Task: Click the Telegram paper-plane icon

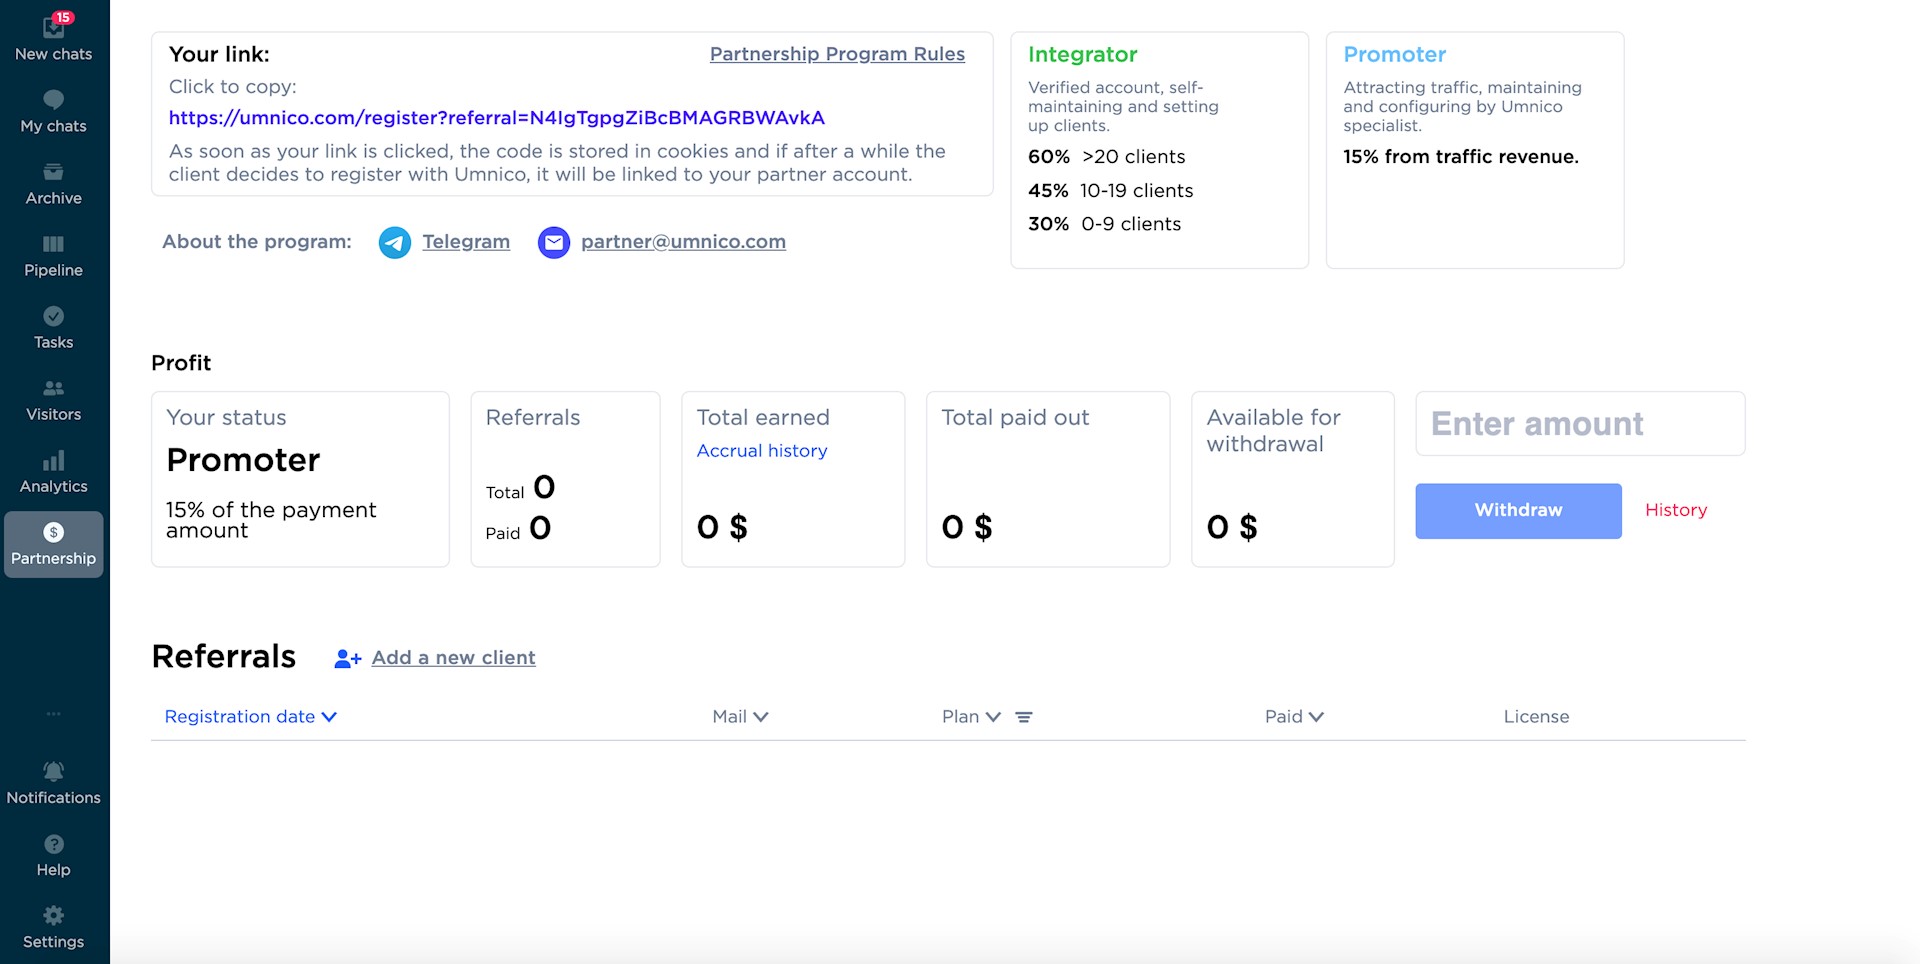Action: (394, 242)
